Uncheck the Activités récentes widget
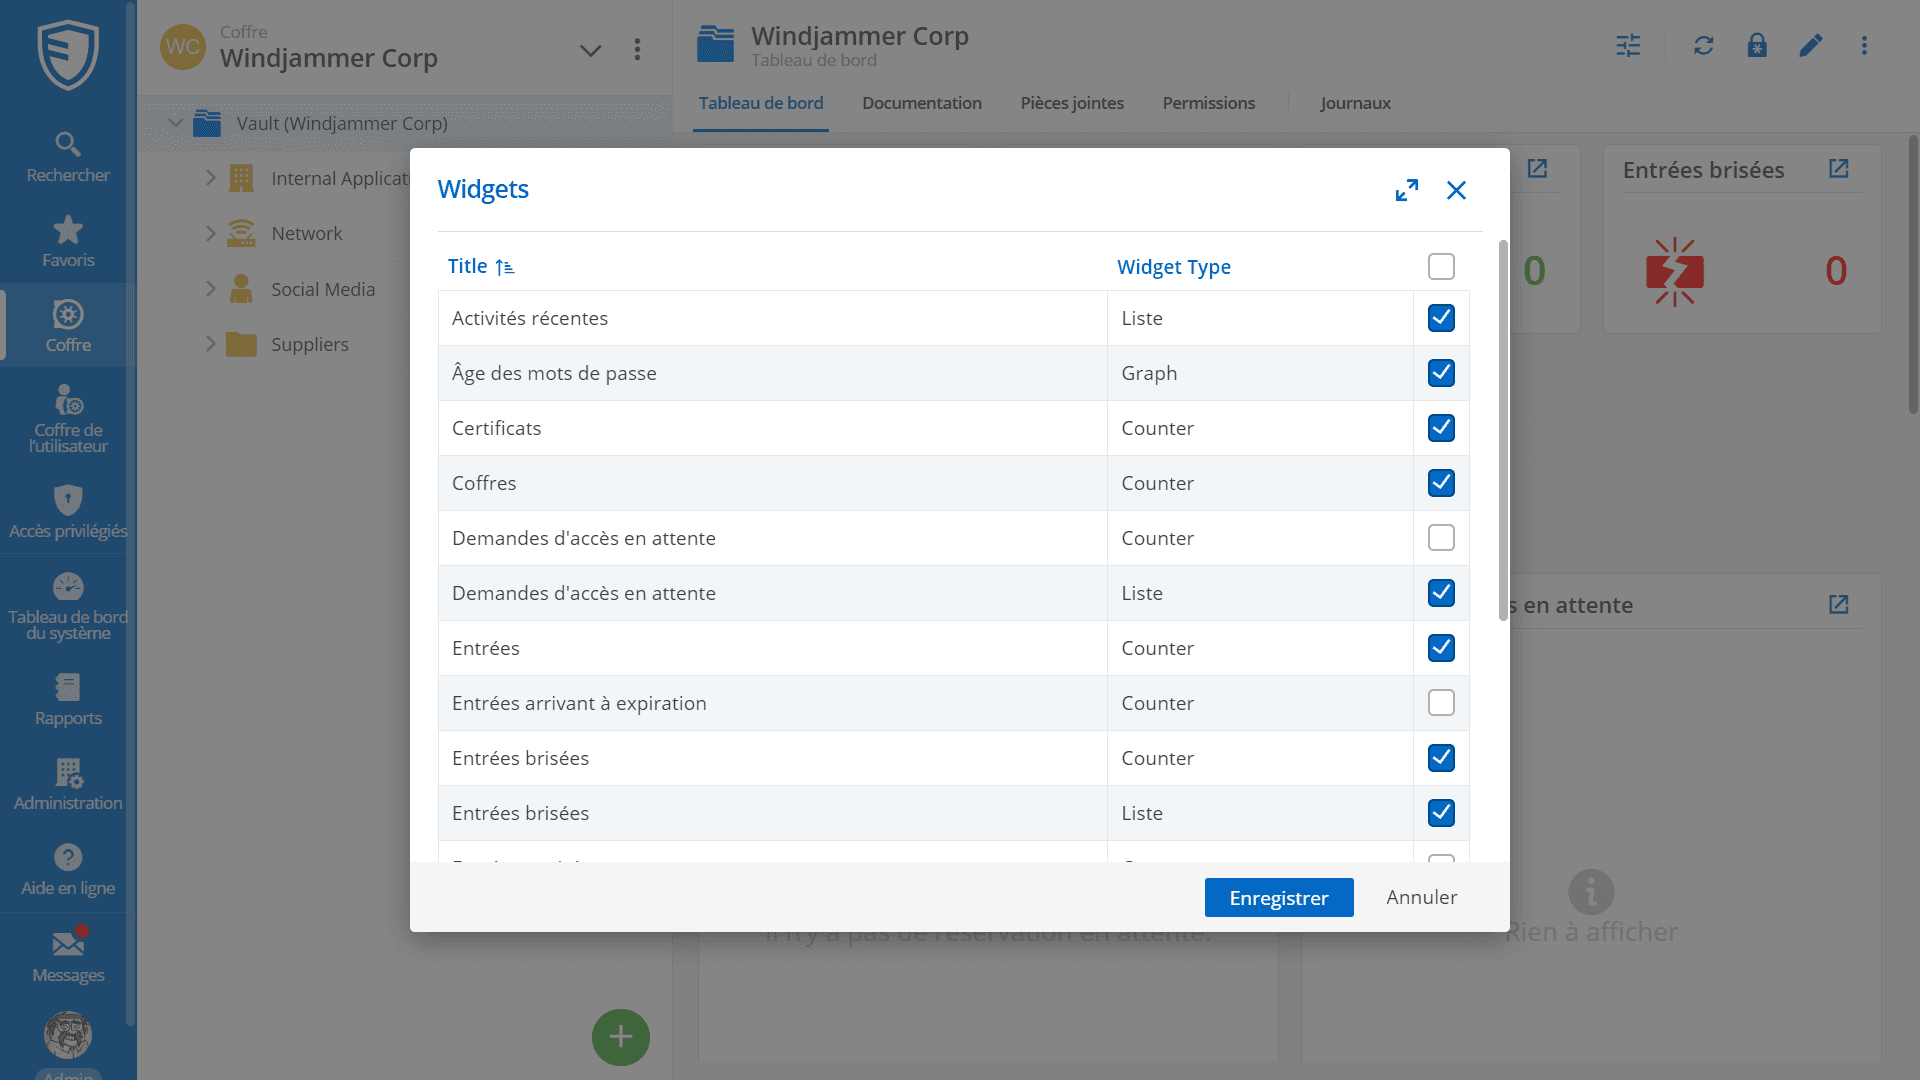The width and height of the screenshot is (1920, 1080). pyautogui.click(x=1441, y=318)
